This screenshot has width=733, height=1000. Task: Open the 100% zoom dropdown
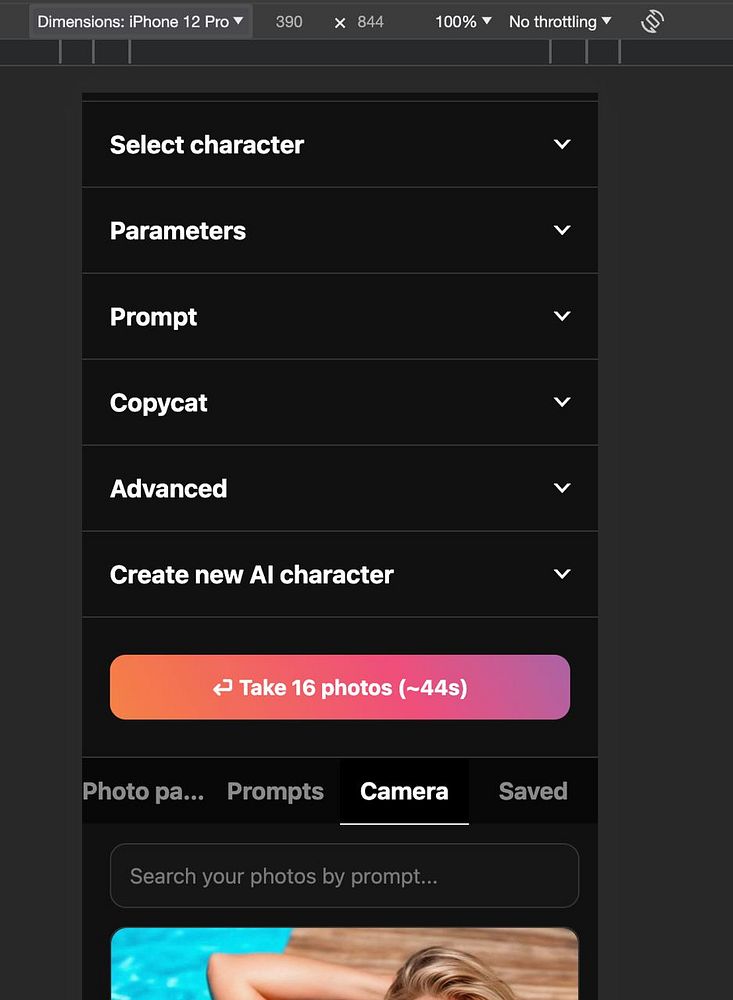463,21
